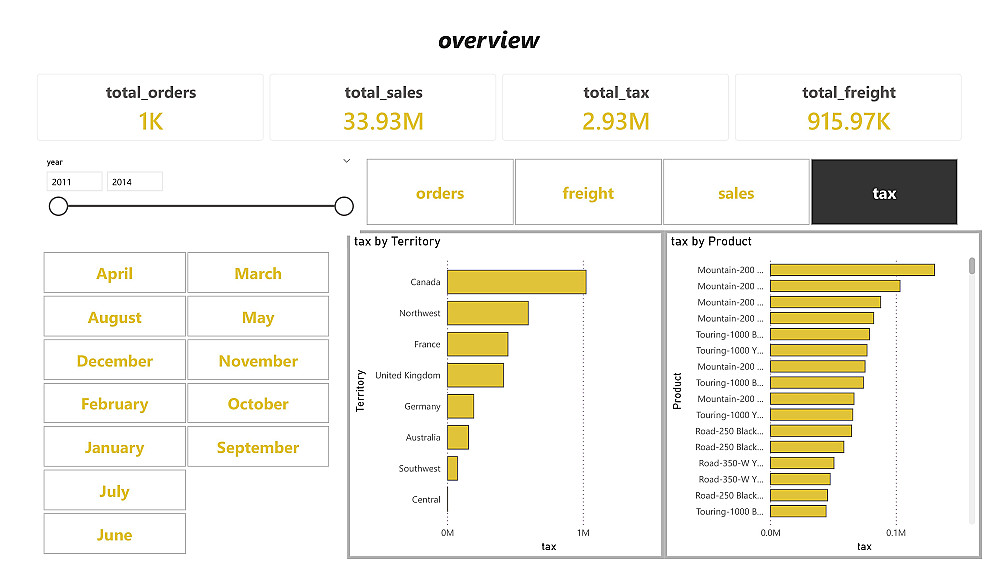Image resolution: width=1000 pixels, height=578 pixels.
Task: Select the Australia bar in territory chart
Action: [x=458, y=437]
